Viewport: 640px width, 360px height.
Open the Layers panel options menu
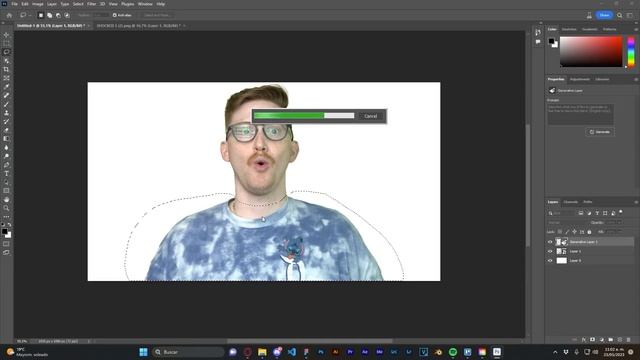[x=636, y=202]
